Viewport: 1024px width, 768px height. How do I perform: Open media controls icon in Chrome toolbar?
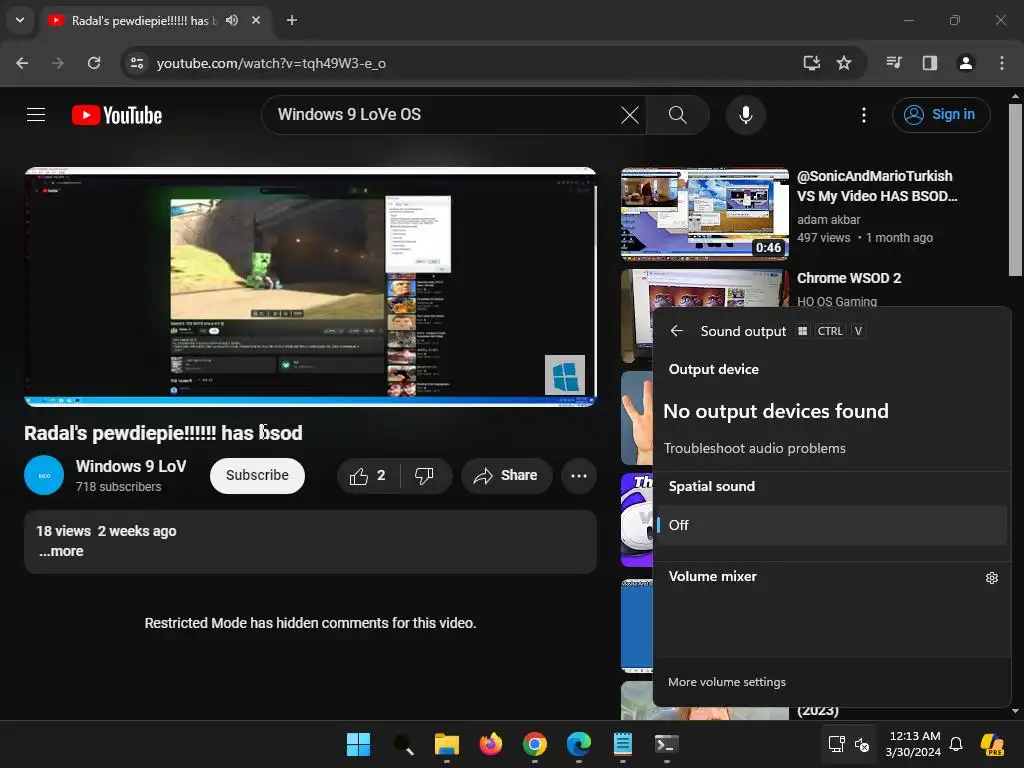(893, 63)
